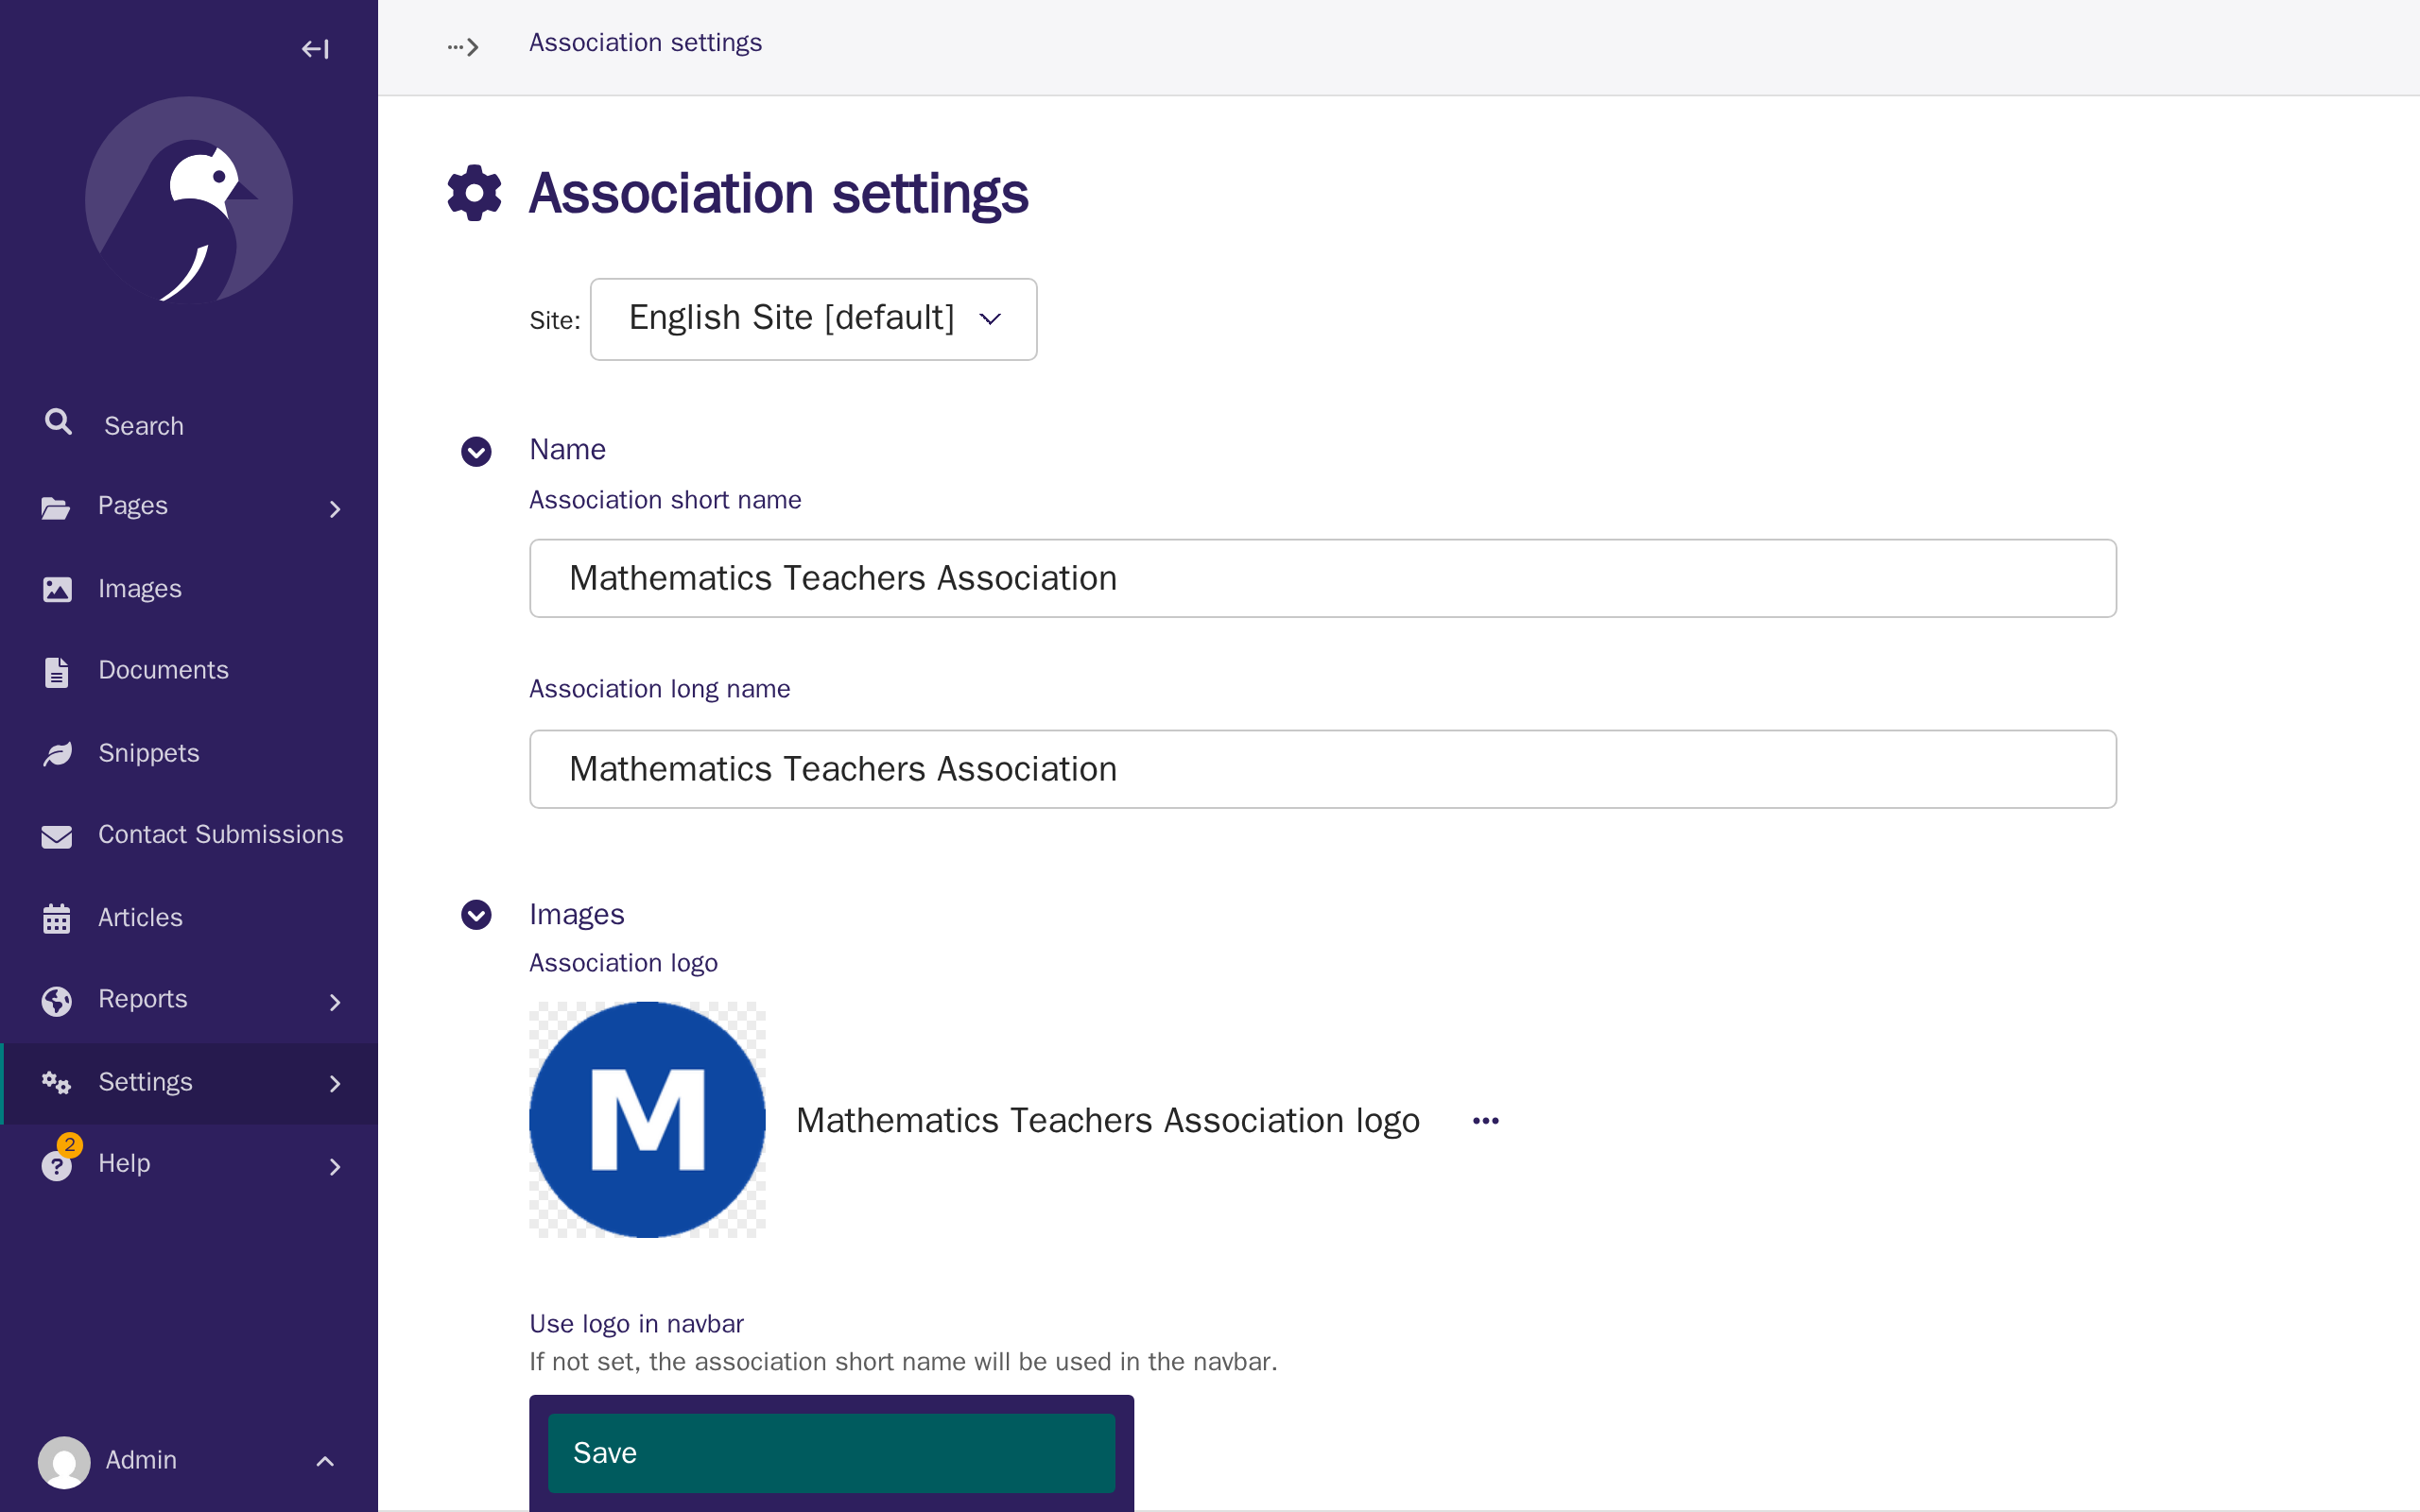Click the 'Site:' label
Screen dimensions: 2420x1512
tap(554, 321)
